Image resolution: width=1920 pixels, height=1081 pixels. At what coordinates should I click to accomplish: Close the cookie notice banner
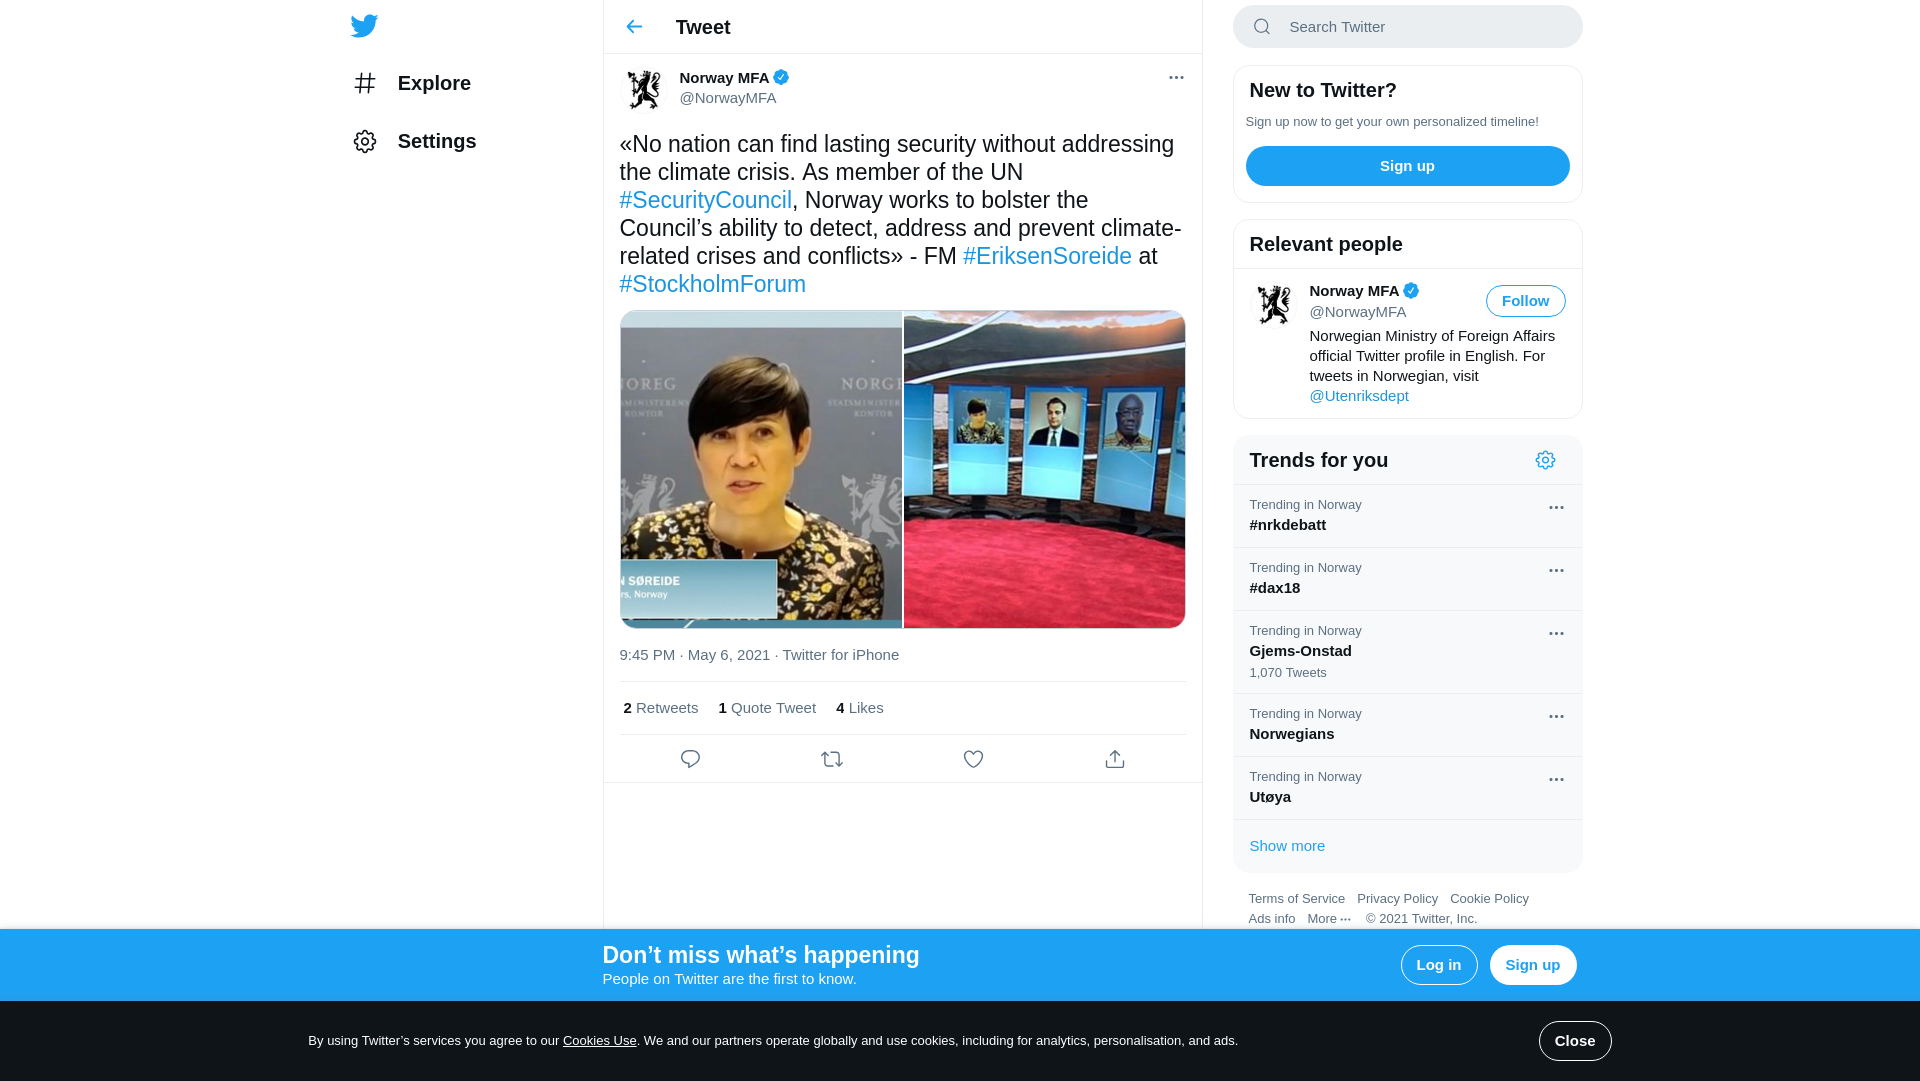click(x=1574, y=1041)
